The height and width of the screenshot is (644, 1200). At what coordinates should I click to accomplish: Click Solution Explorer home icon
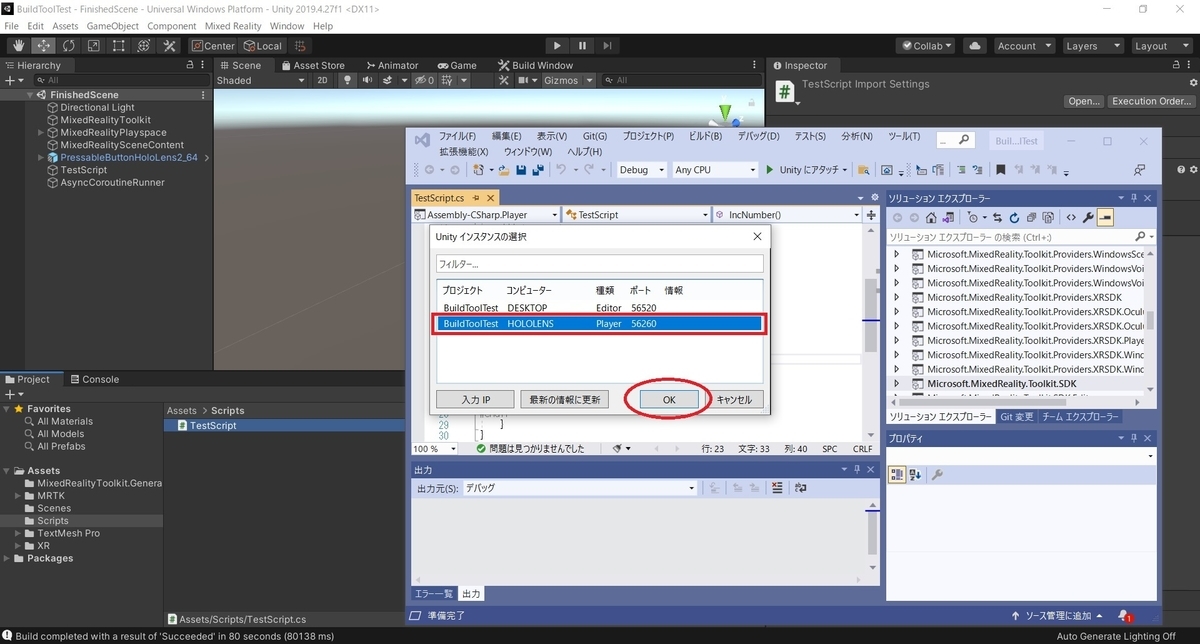[931, 217]
